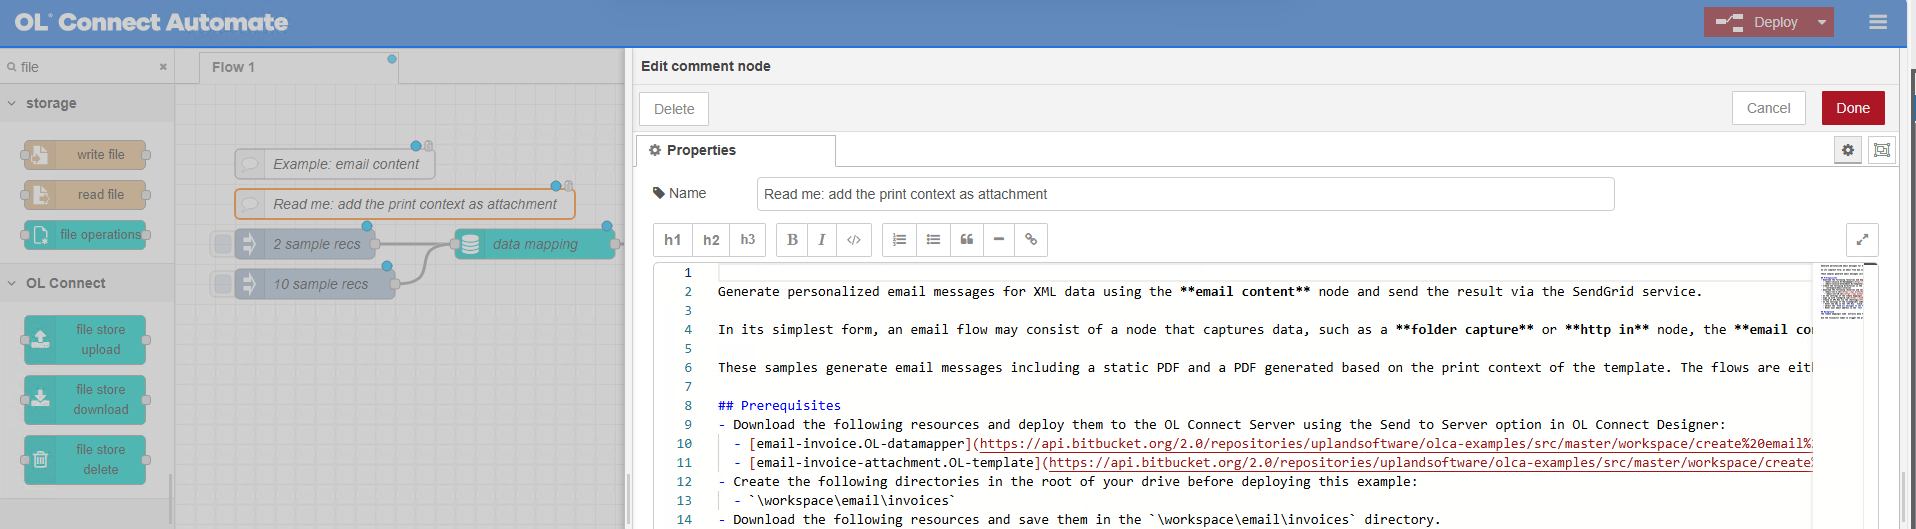
Task: Trigger the '10 sample recs' inject button
Action: tap(222, 284)
